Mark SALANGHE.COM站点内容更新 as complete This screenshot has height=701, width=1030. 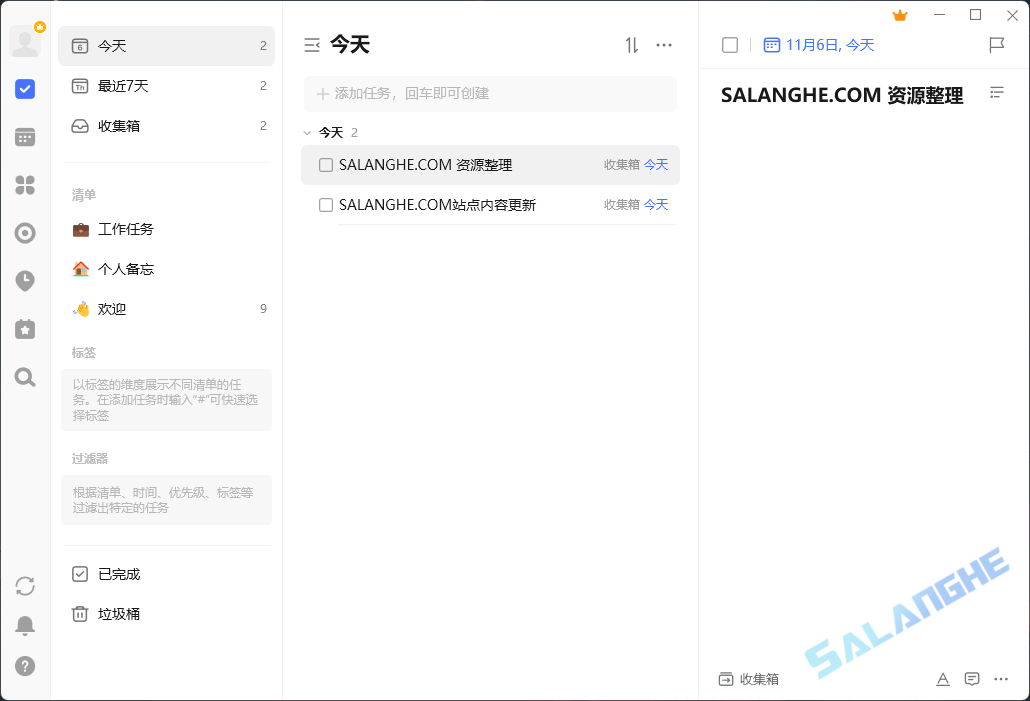(325, 204)
